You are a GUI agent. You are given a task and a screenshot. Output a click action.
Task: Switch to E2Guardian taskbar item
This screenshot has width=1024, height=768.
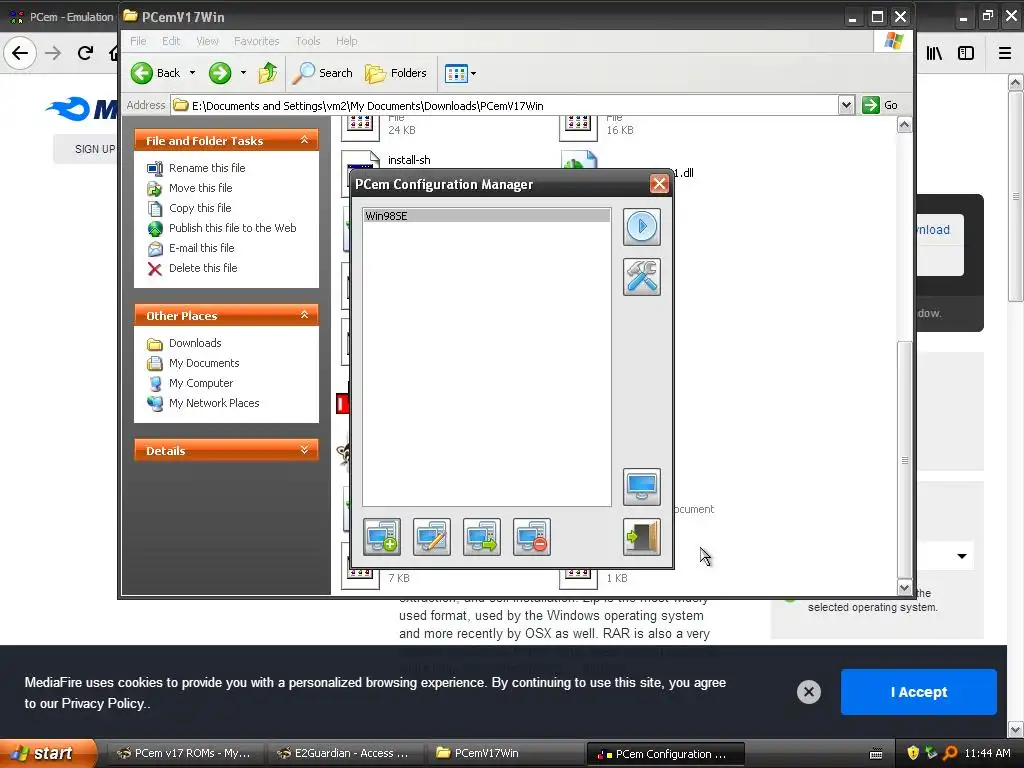click(x=345, y=754)
